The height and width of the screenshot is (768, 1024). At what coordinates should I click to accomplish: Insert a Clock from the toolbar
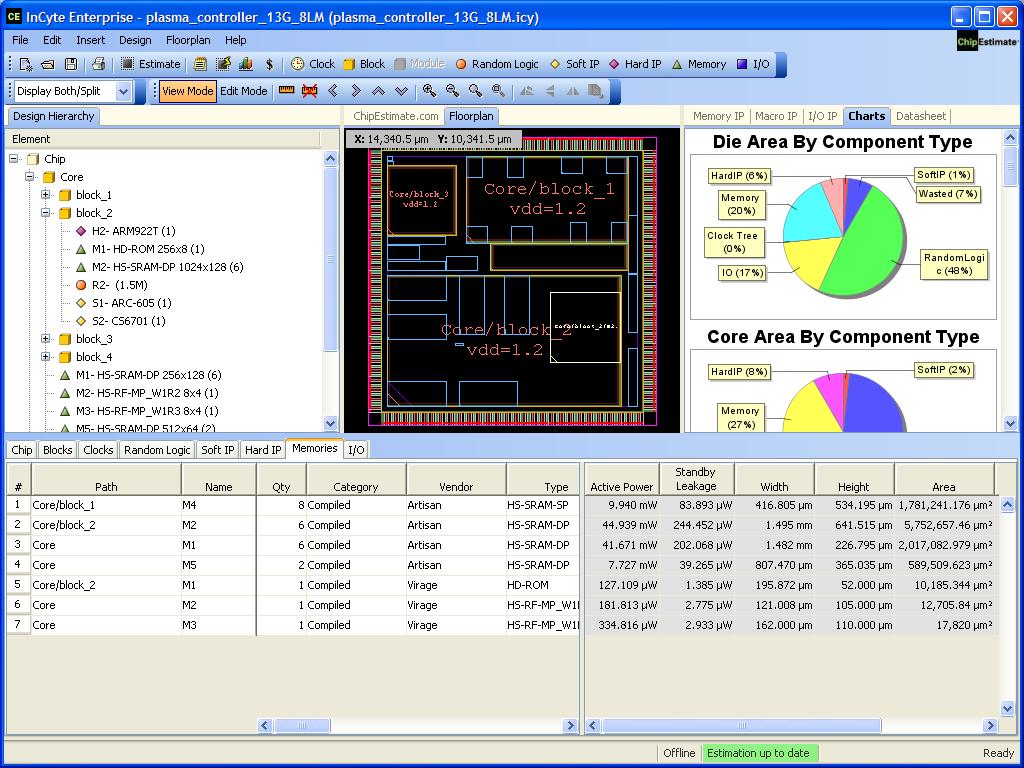[x=312, y=64]
